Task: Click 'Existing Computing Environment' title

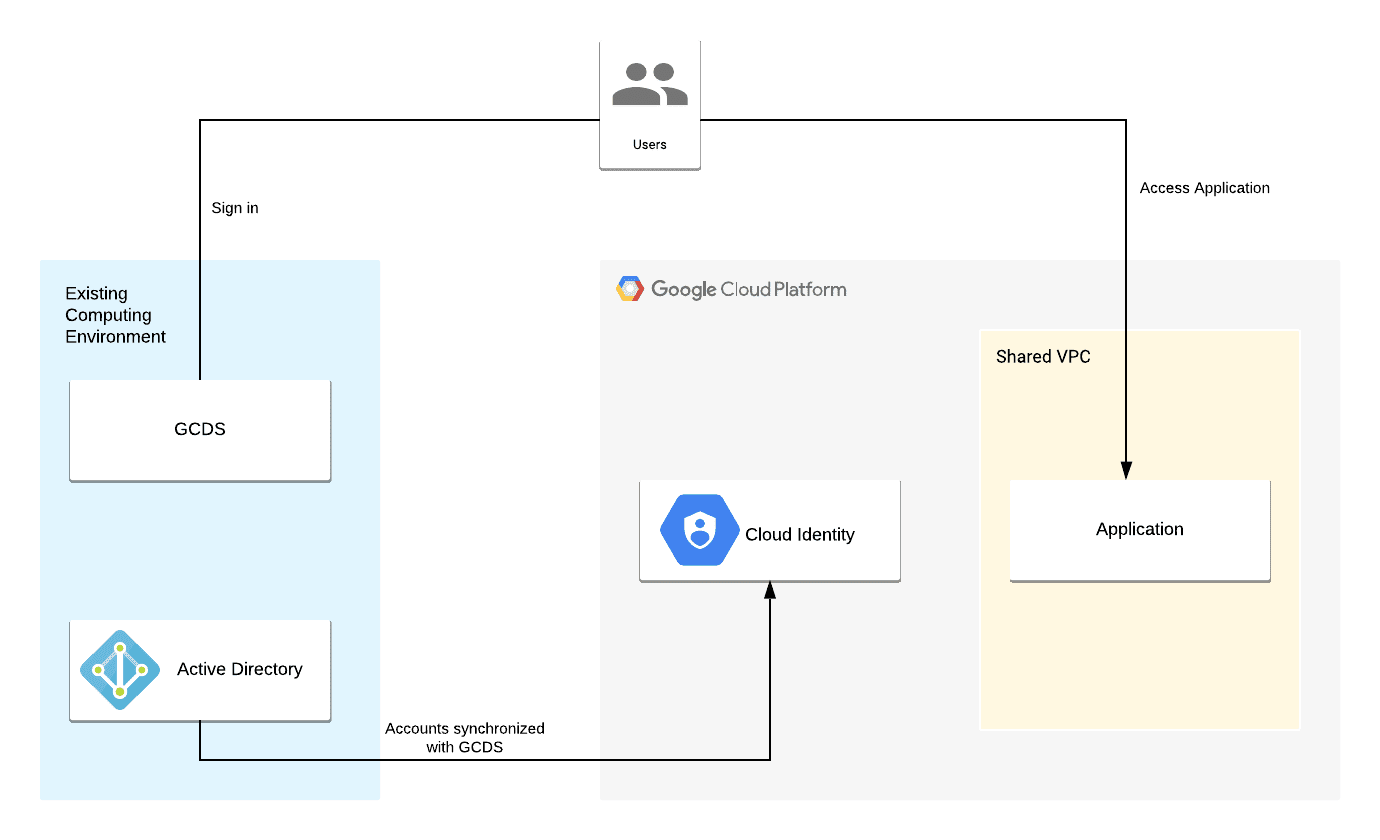Action: click(116, 315)
